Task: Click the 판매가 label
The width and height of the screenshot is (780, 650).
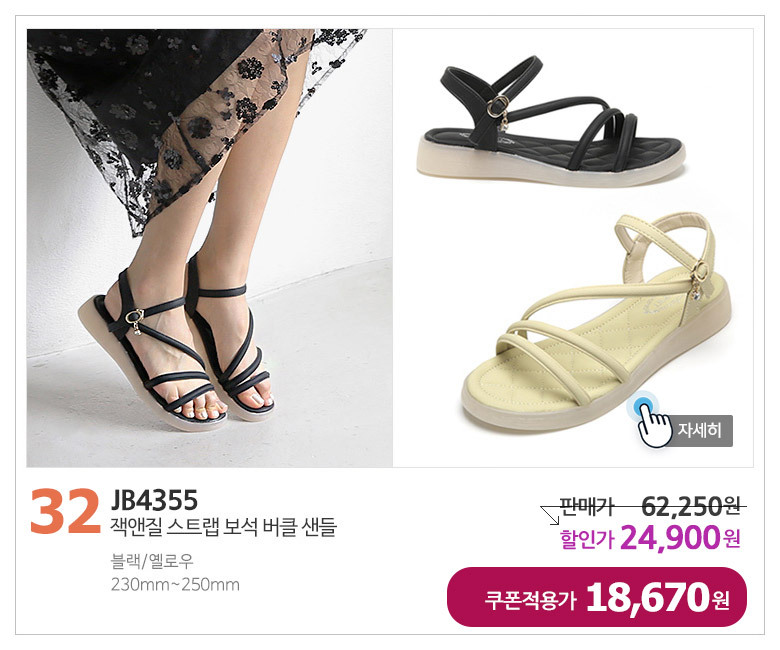Action: pos(587,506)
